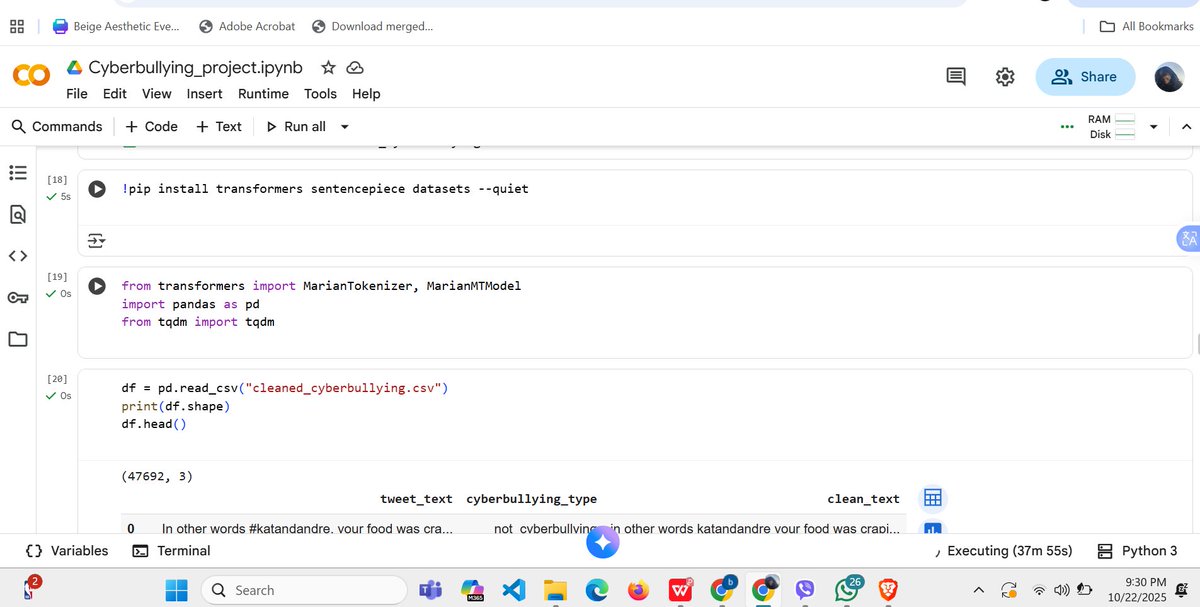Open the Edit menu

115,94
